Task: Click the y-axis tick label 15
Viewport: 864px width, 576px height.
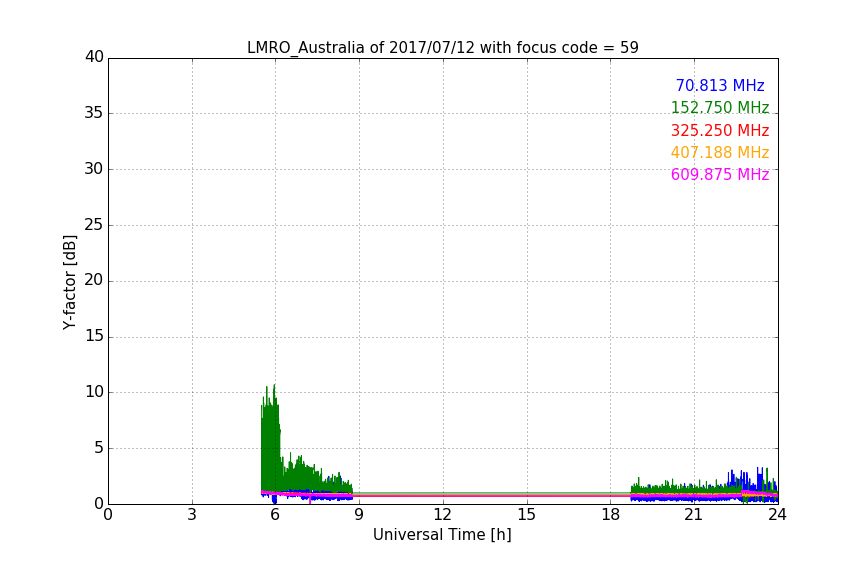Action: click(94, 336)
